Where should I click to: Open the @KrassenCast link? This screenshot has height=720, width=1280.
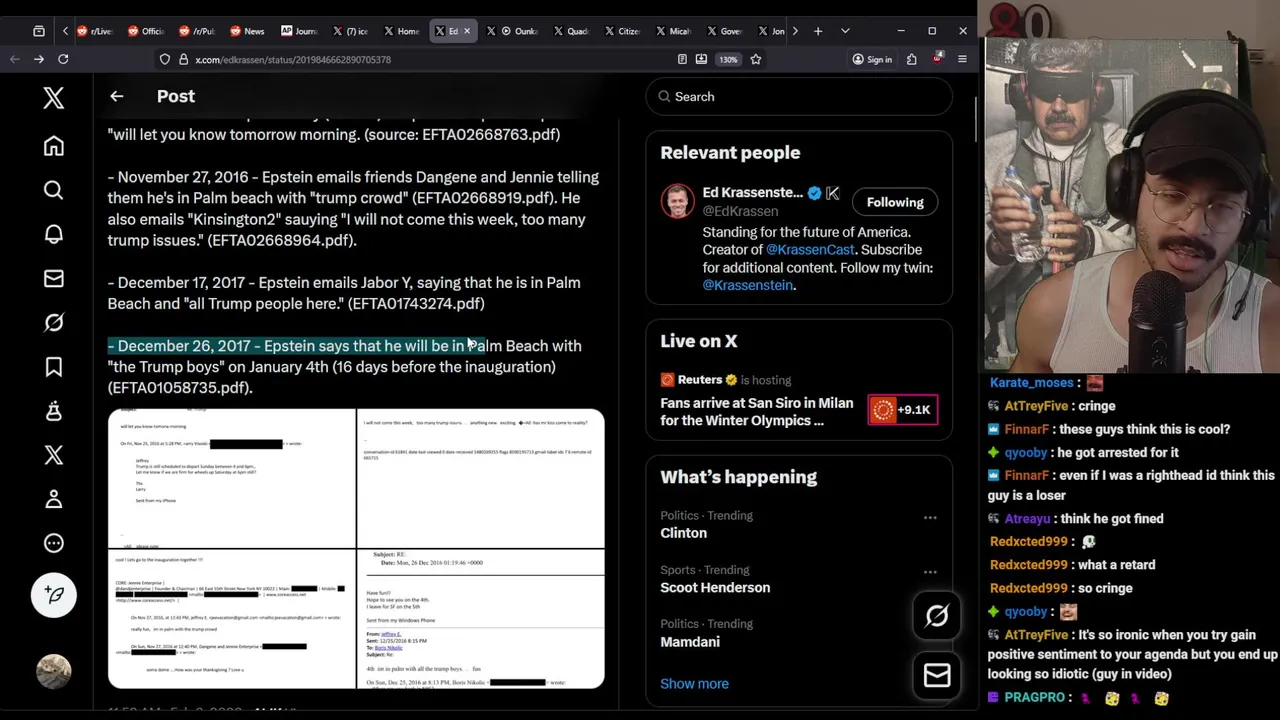coord(810,250)
